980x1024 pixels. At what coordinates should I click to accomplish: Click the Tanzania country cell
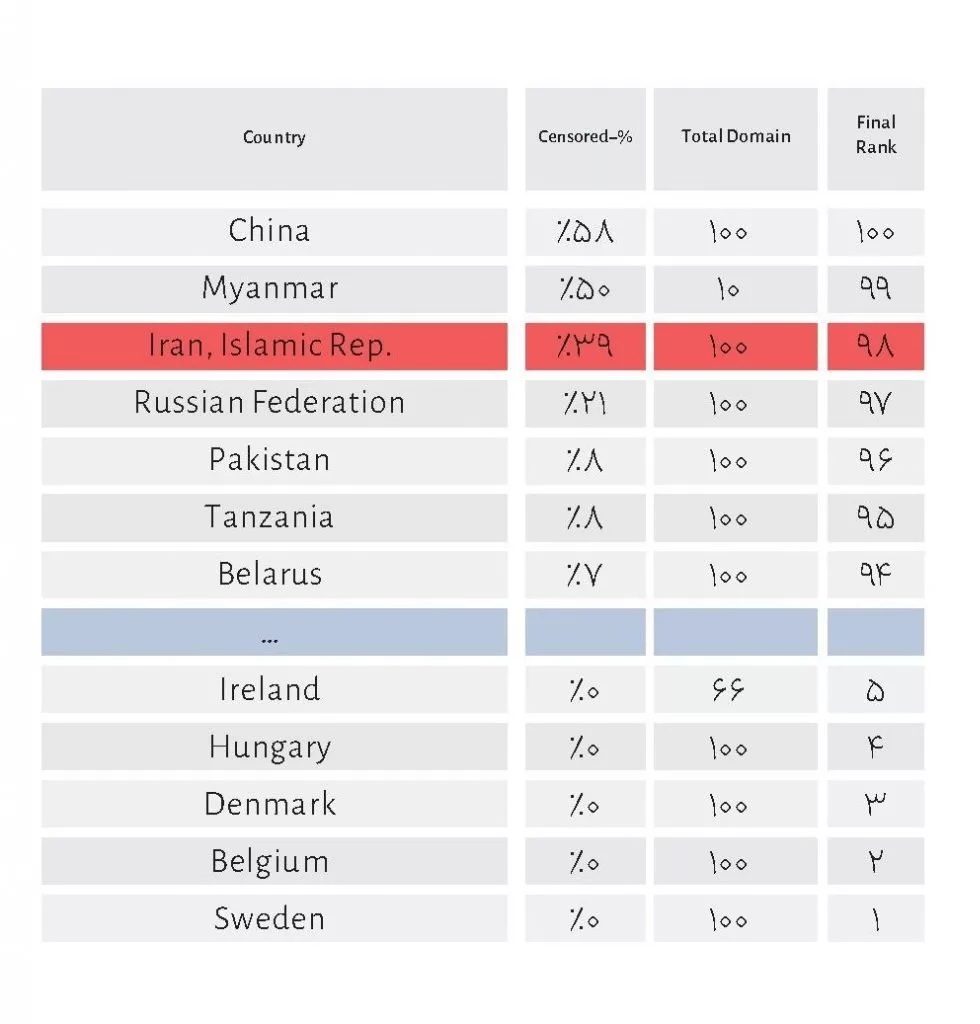[270, 517]
